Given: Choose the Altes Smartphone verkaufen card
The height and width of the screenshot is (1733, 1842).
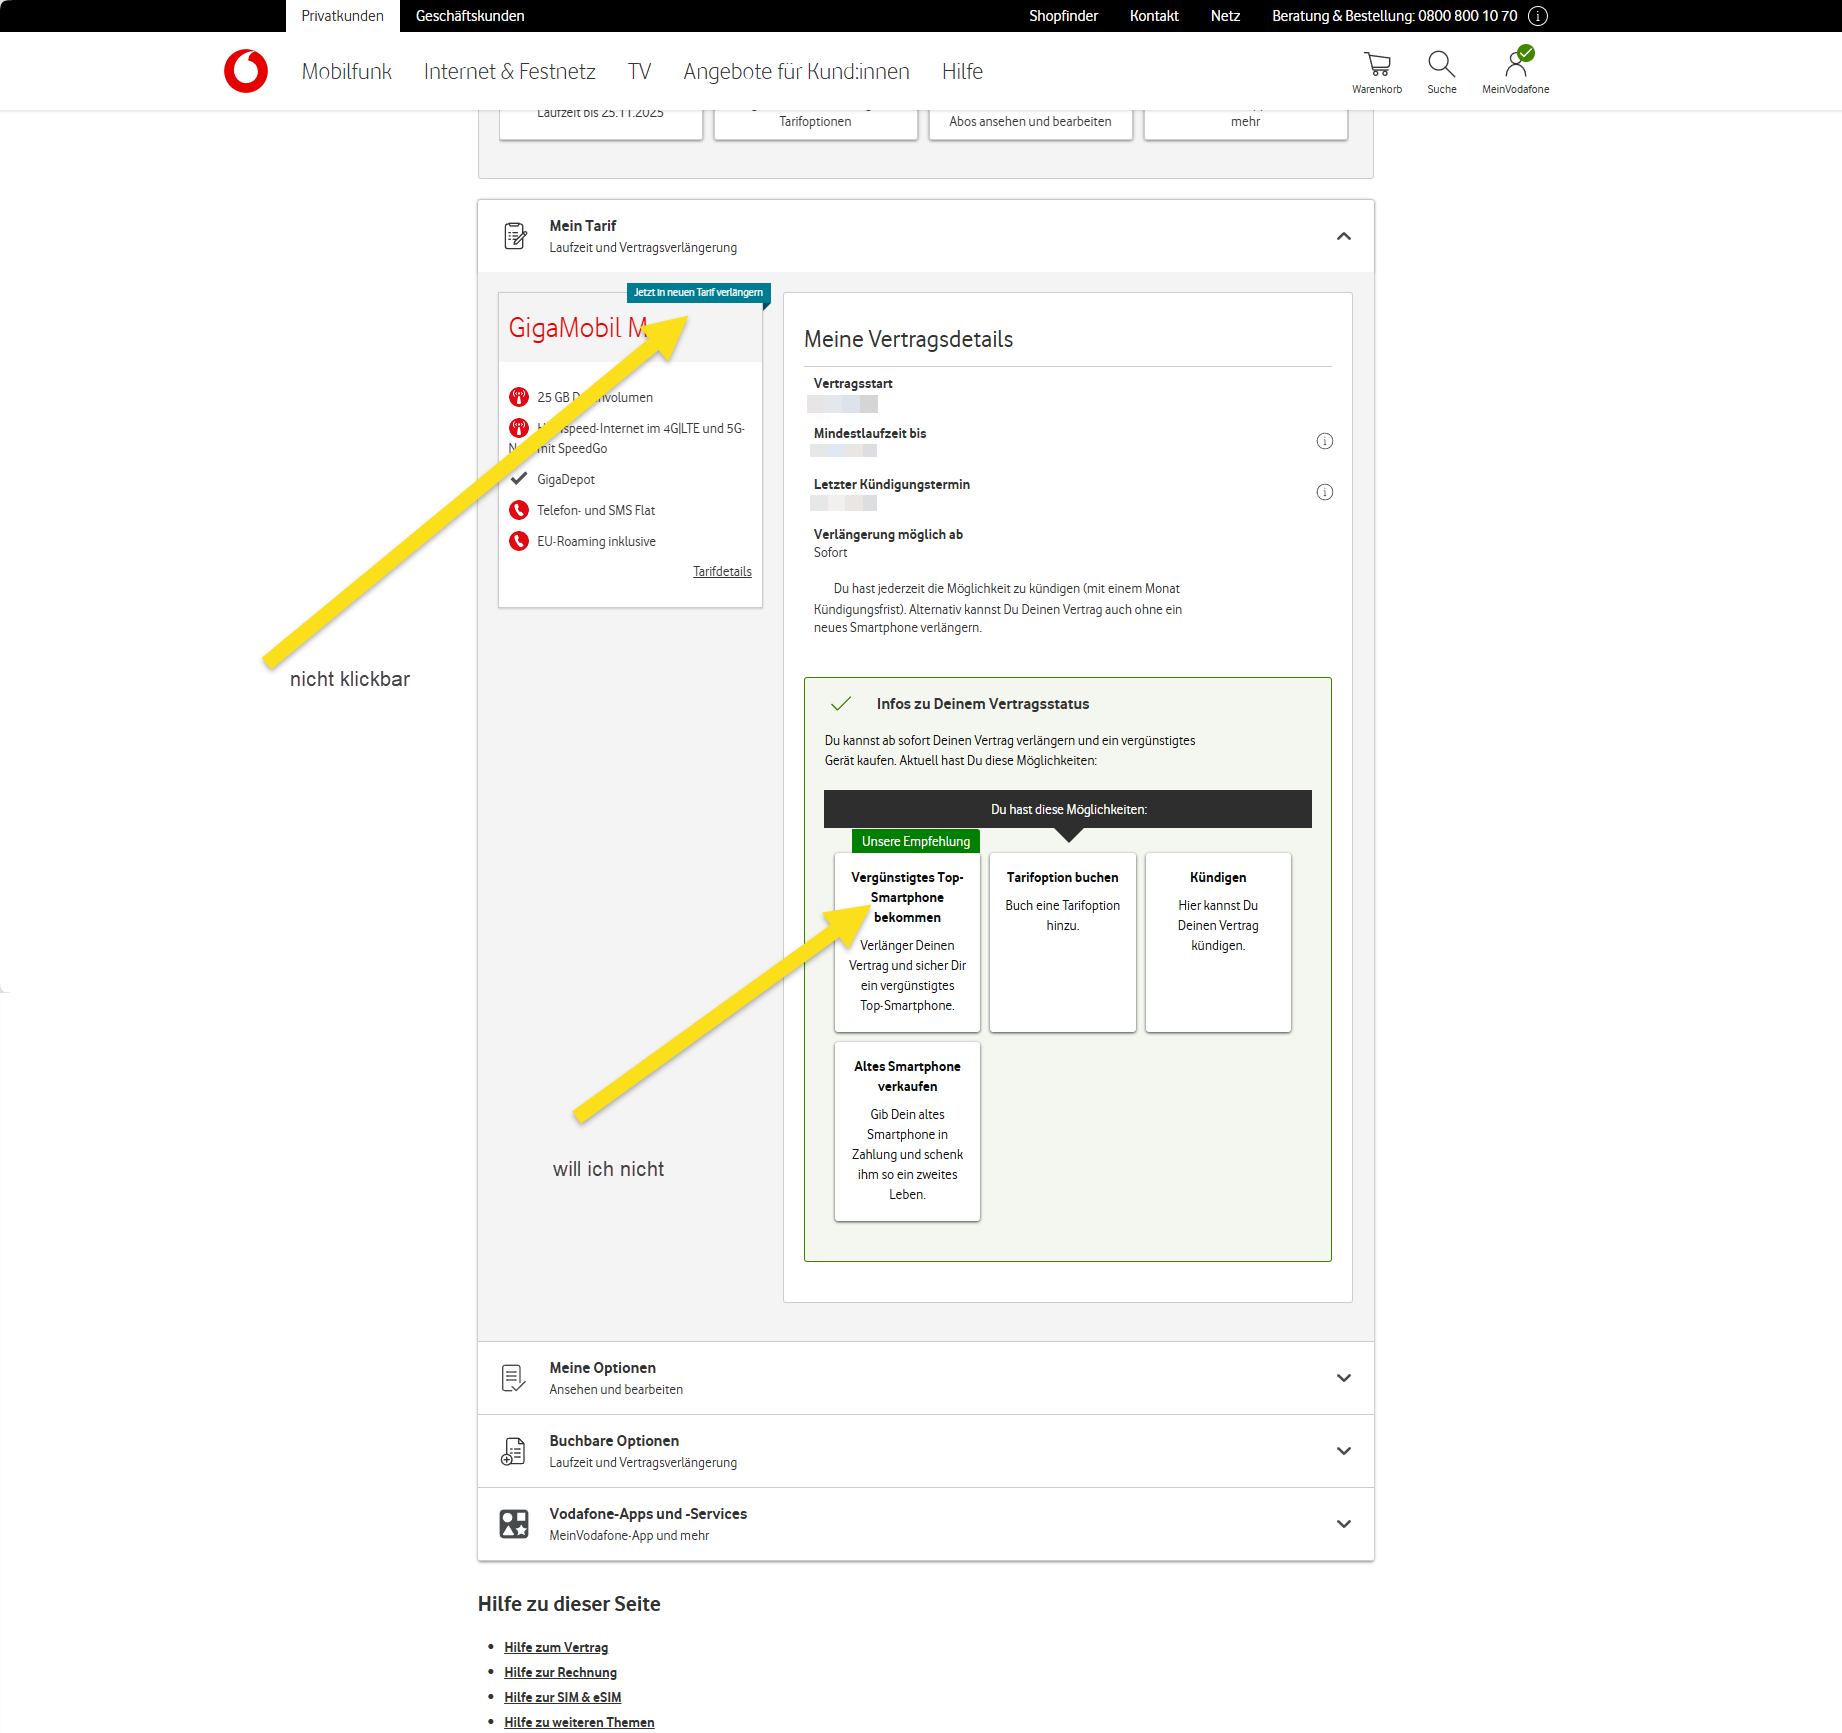Looking at the screenshot, I should [907, 1131].
